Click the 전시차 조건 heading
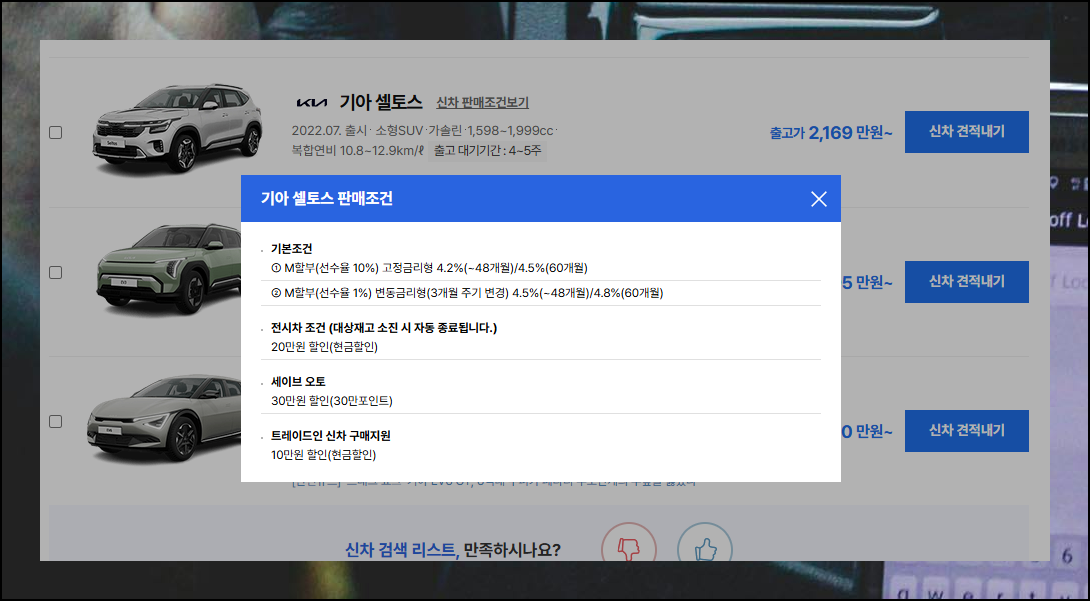This screenshot has width=1090, height=601. [384, 327]
